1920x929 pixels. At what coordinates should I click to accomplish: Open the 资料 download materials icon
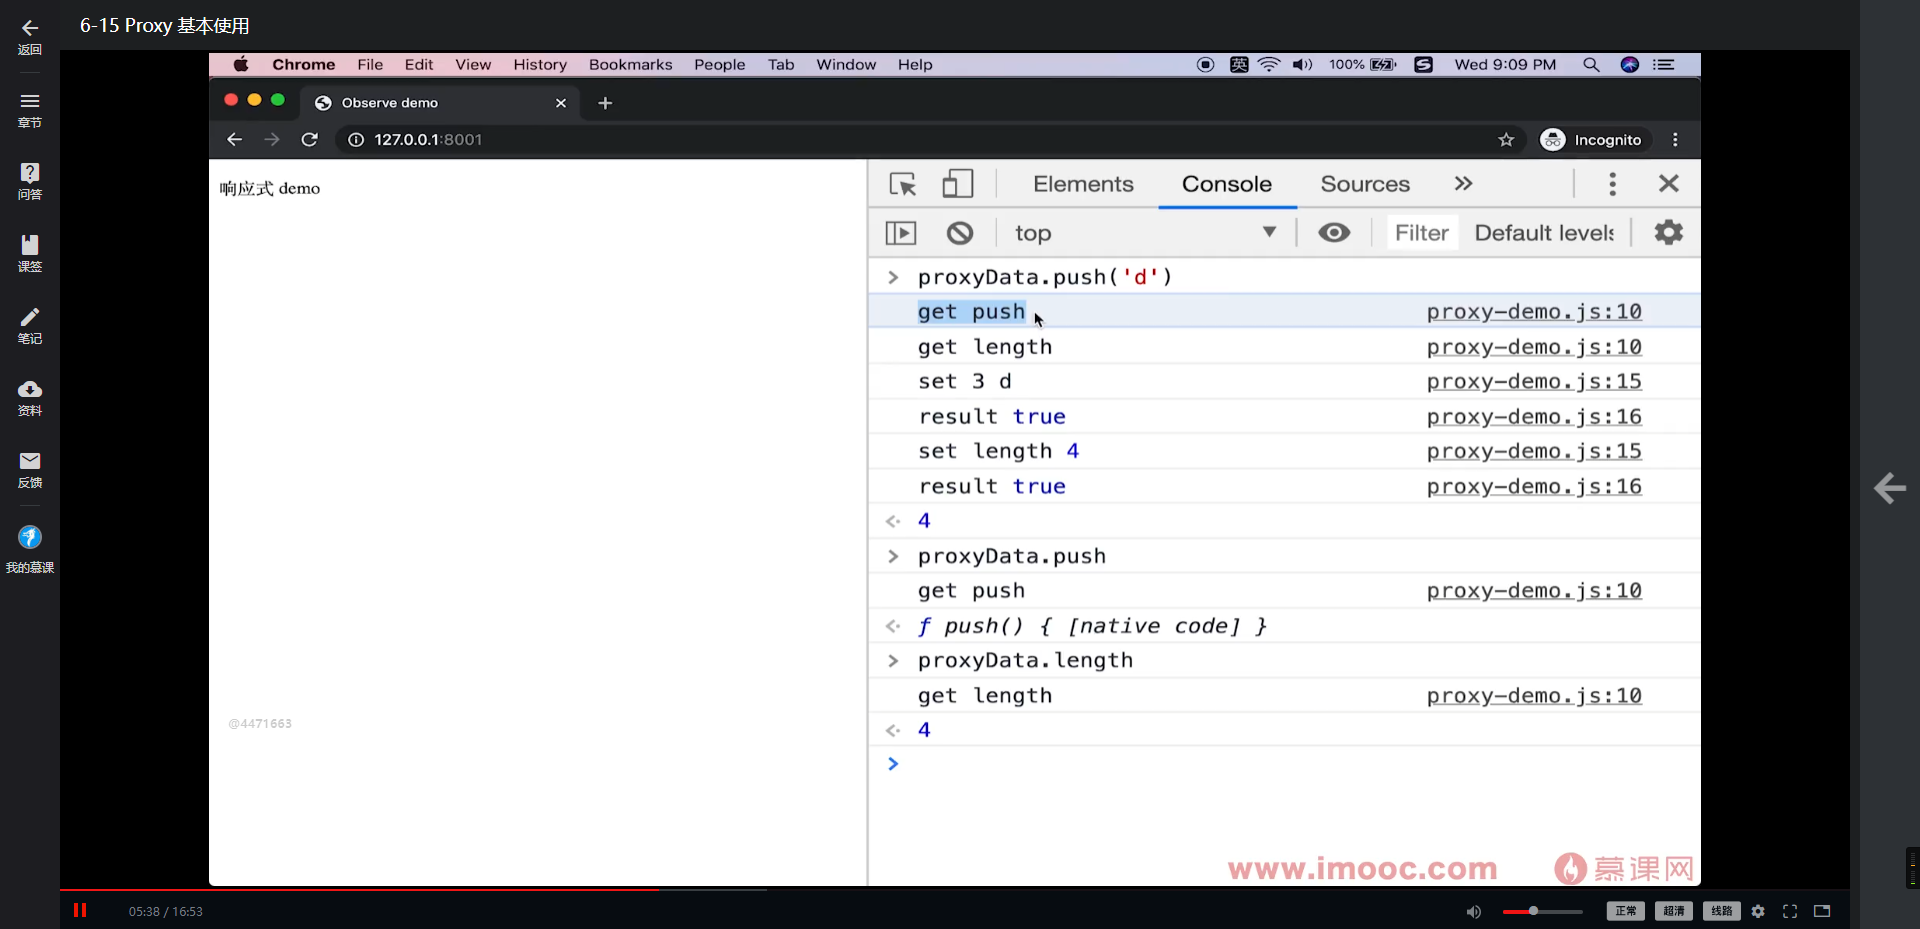click(x=30, y=389)
